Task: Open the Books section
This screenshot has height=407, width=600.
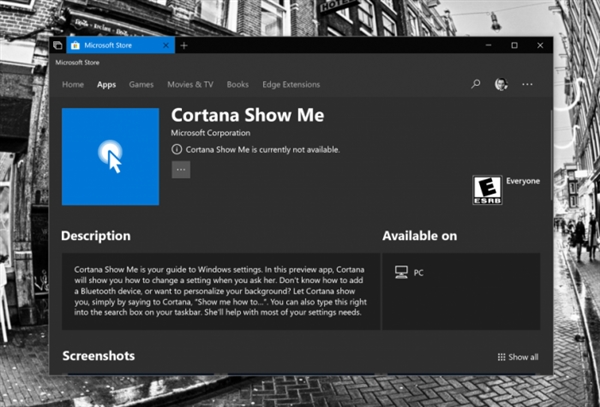Action: [x=237, y=84]
